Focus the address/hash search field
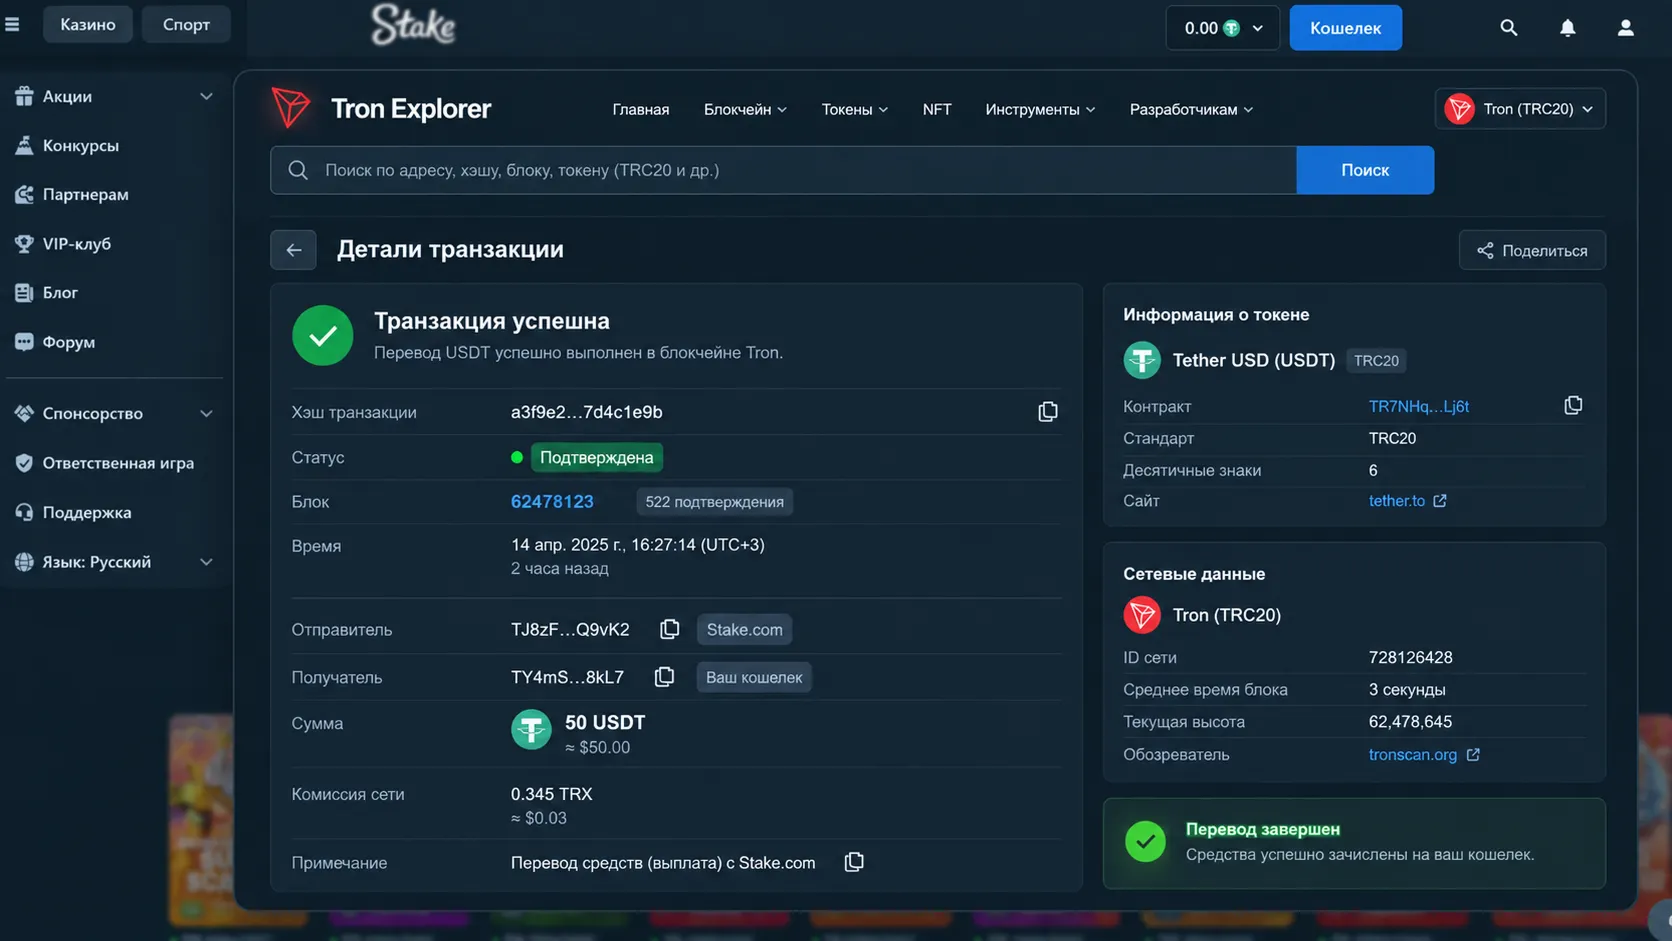The width and height of the screenshot is (1672, 941). [783, 170]
